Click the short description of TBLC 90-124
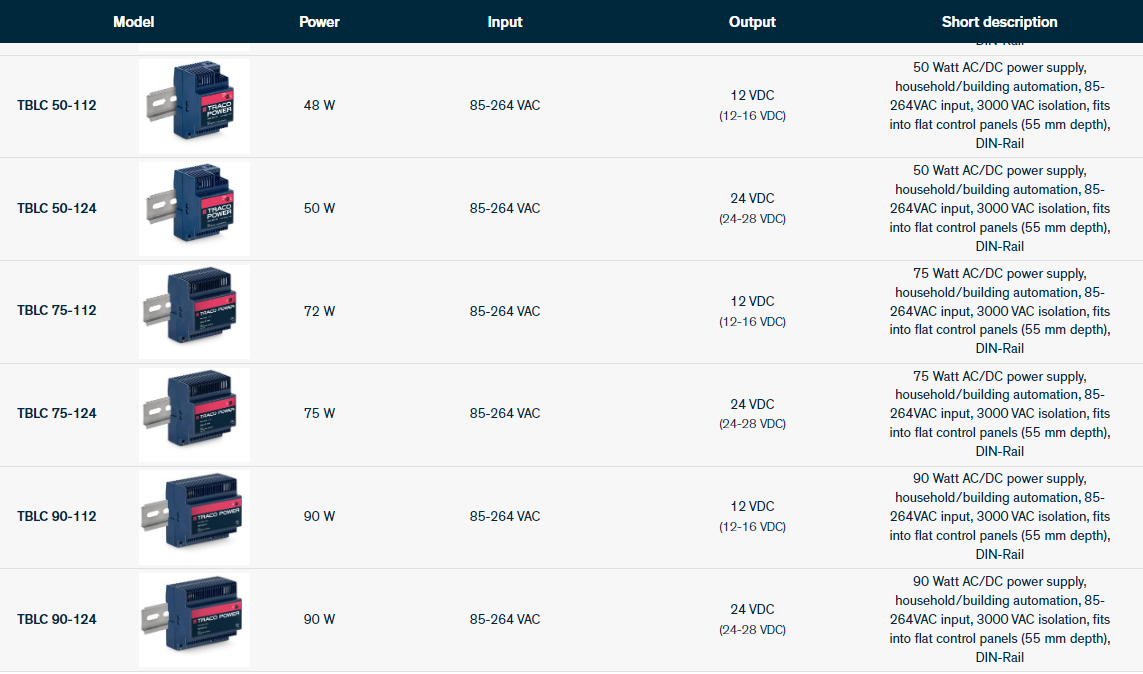 tap(999, 619)
